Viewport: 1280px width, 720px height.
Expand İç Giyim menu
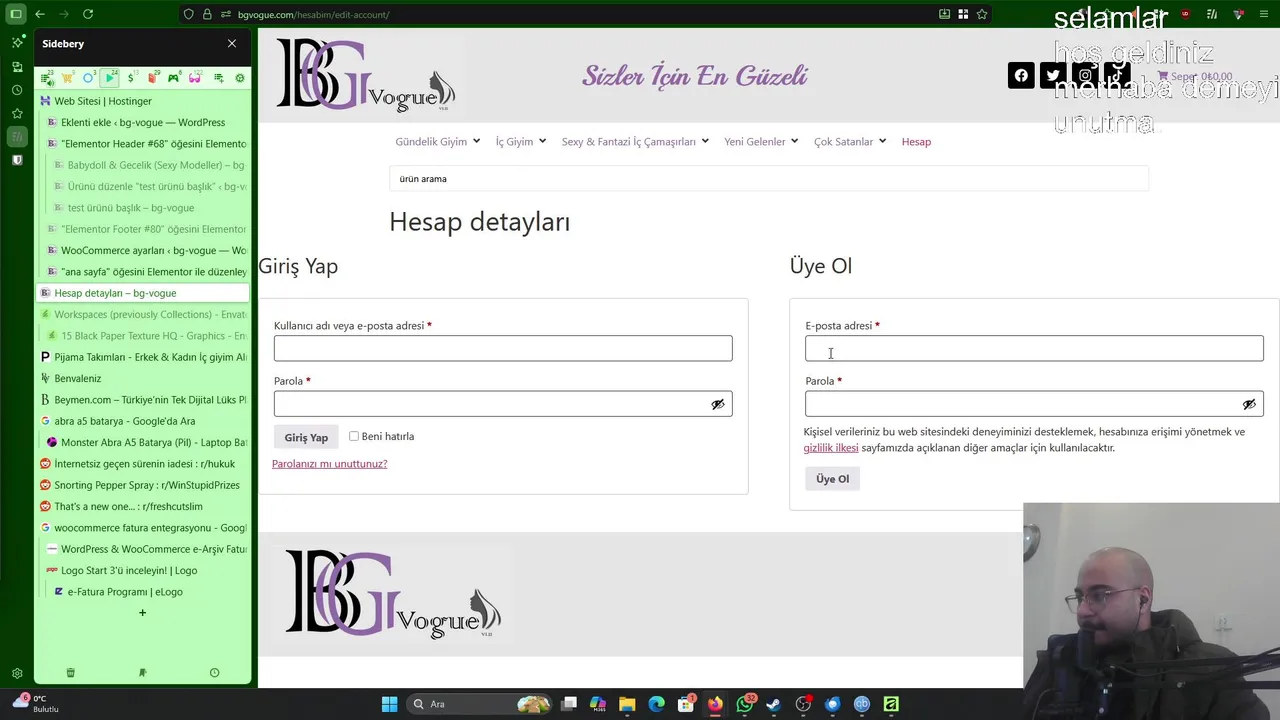click(x=521, y=142)
